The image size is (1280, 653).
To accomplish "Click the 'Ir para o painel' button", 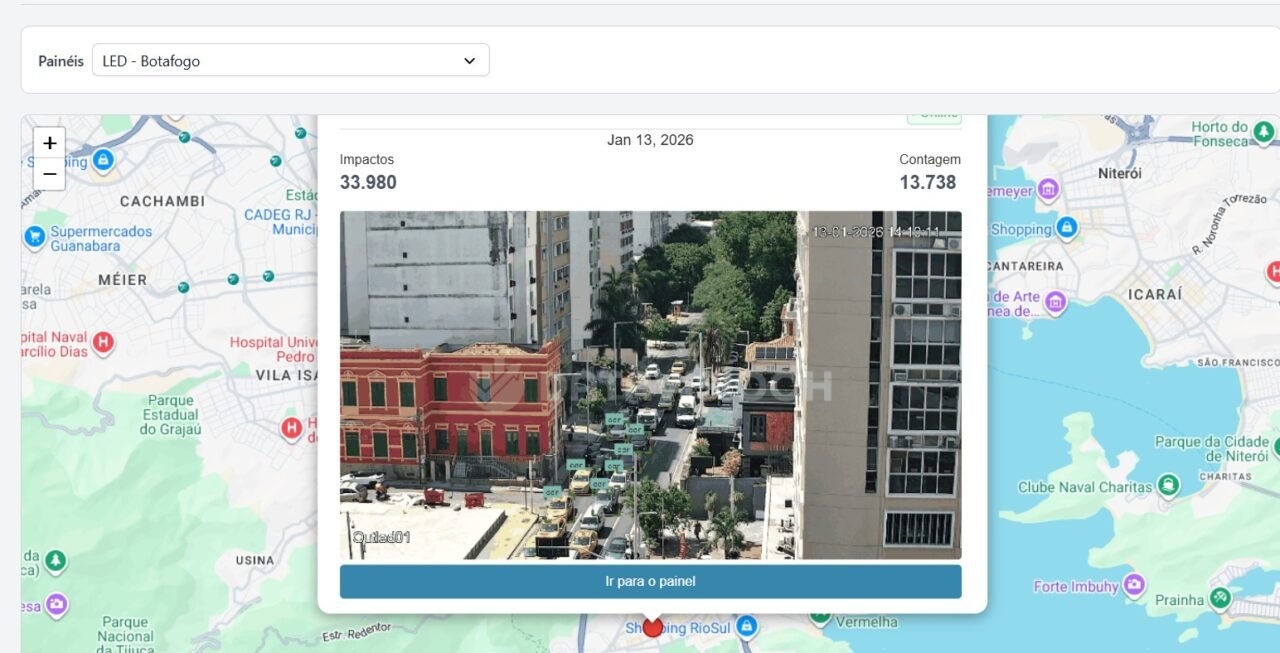I will click(x=650, y=581).
